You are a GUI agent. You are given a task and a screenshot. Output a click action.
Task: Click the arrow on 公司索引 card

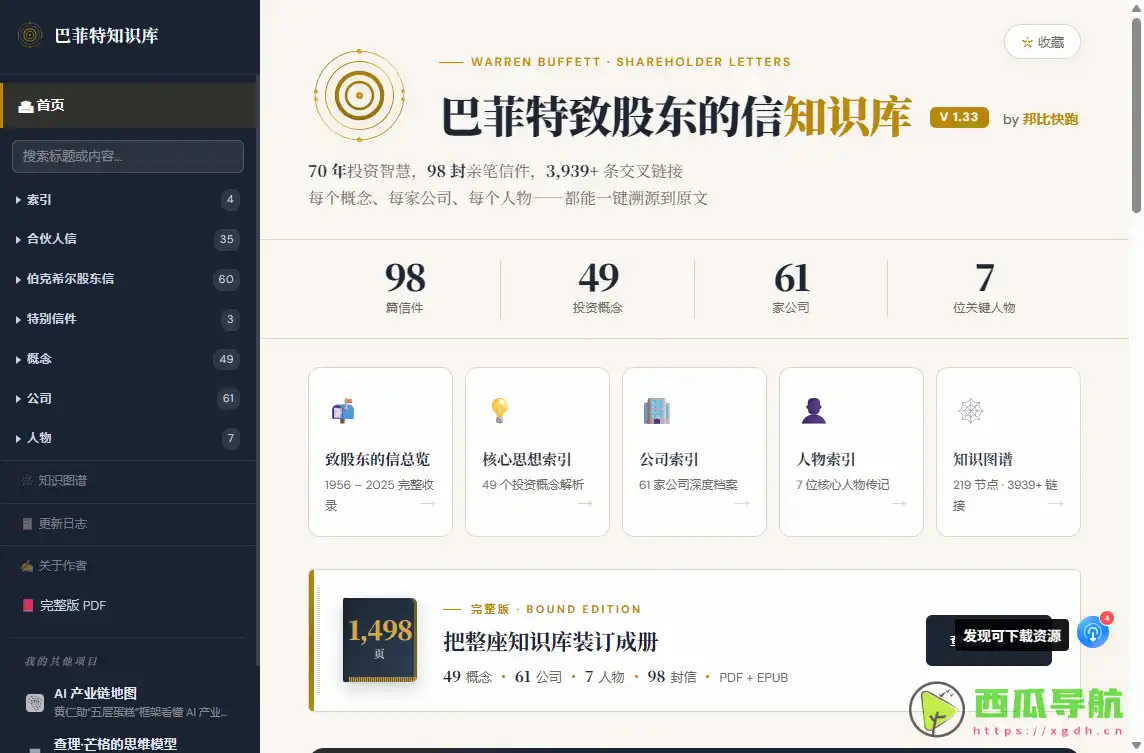click(742, 503)
